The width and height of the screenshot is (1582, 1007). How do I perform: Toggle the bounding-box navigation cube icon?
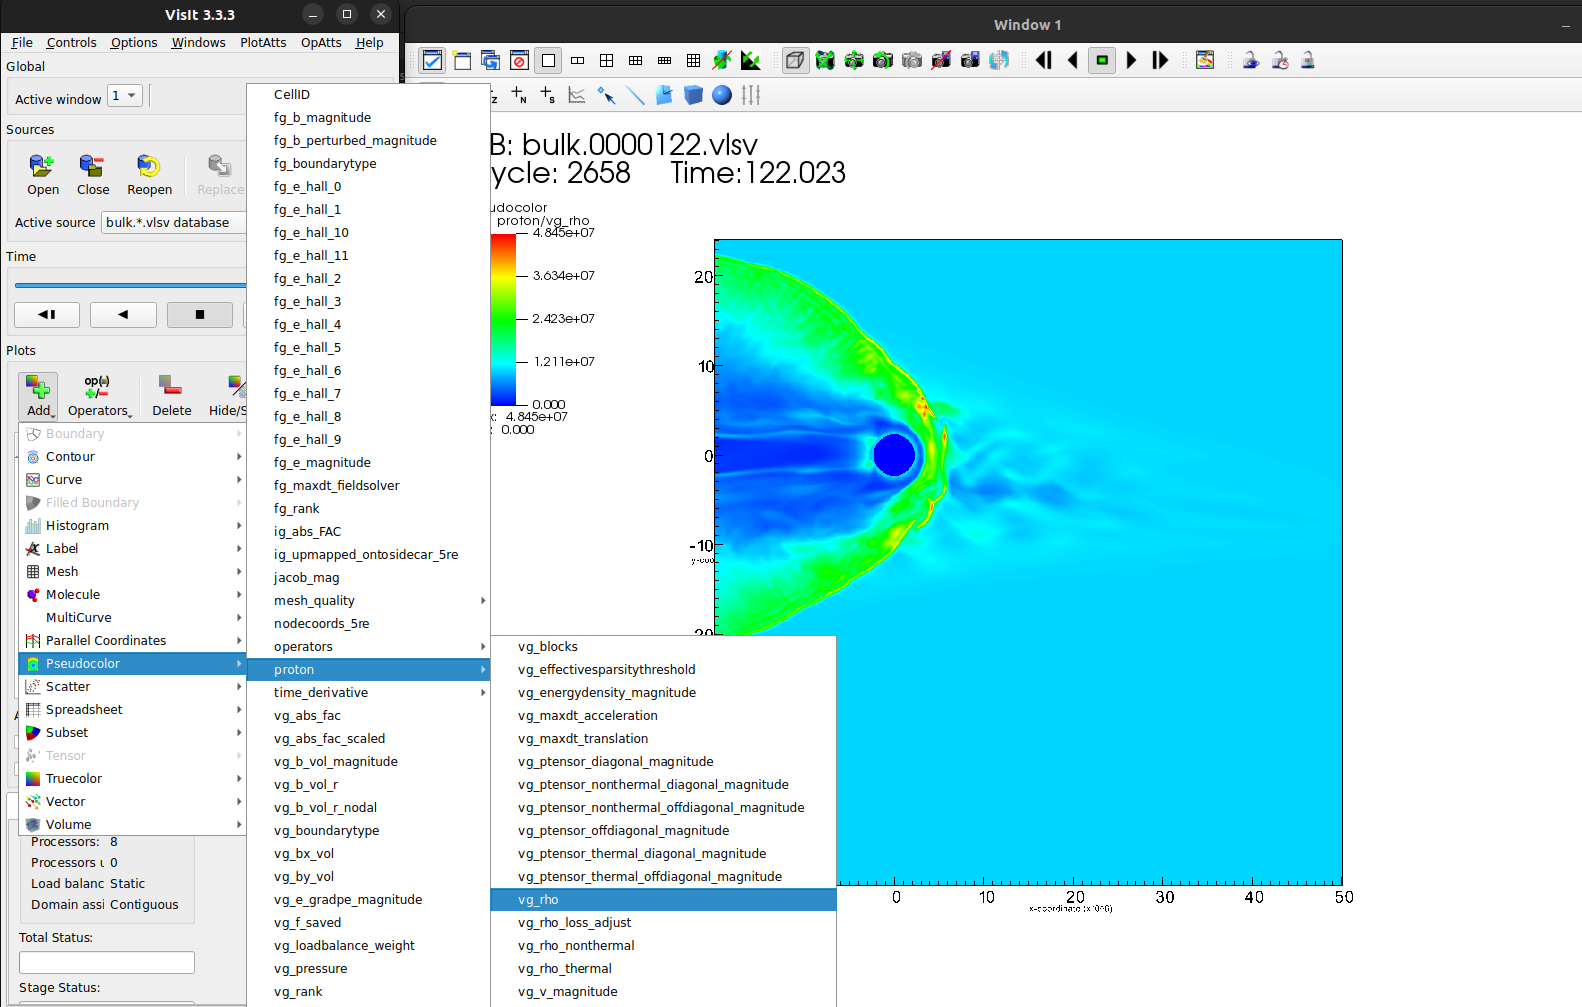pyautogui.click(x=794, y=61)
